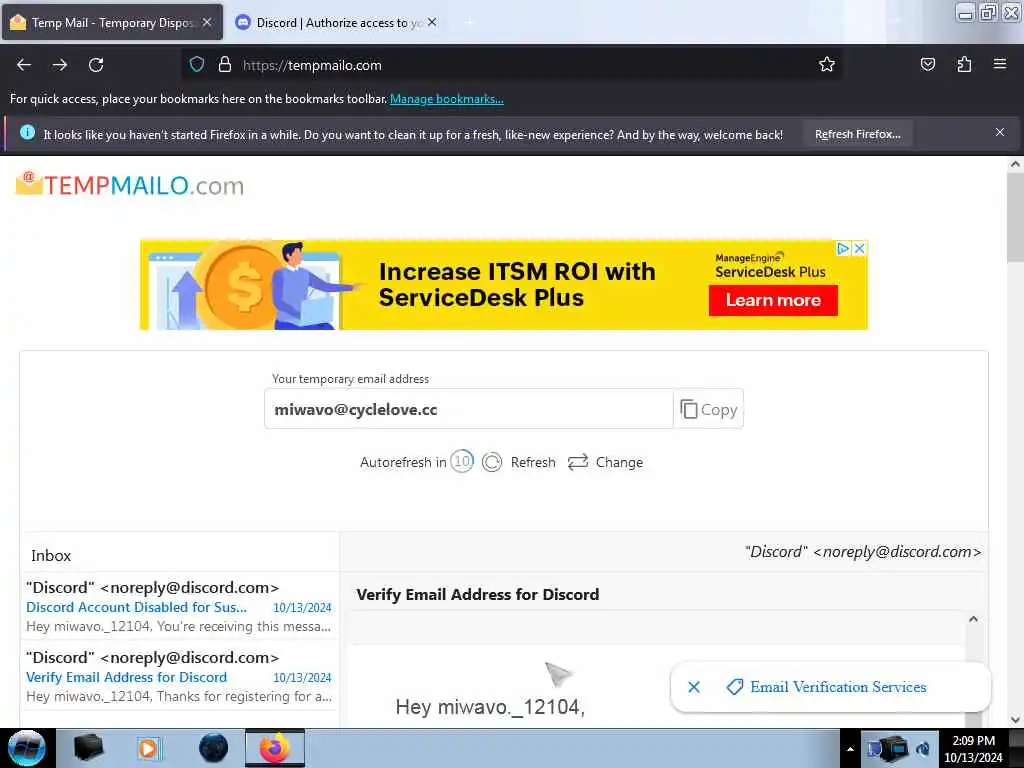Open the AdChoices icon on the ad
This screenshot has height=768, width=1024.
843,248
